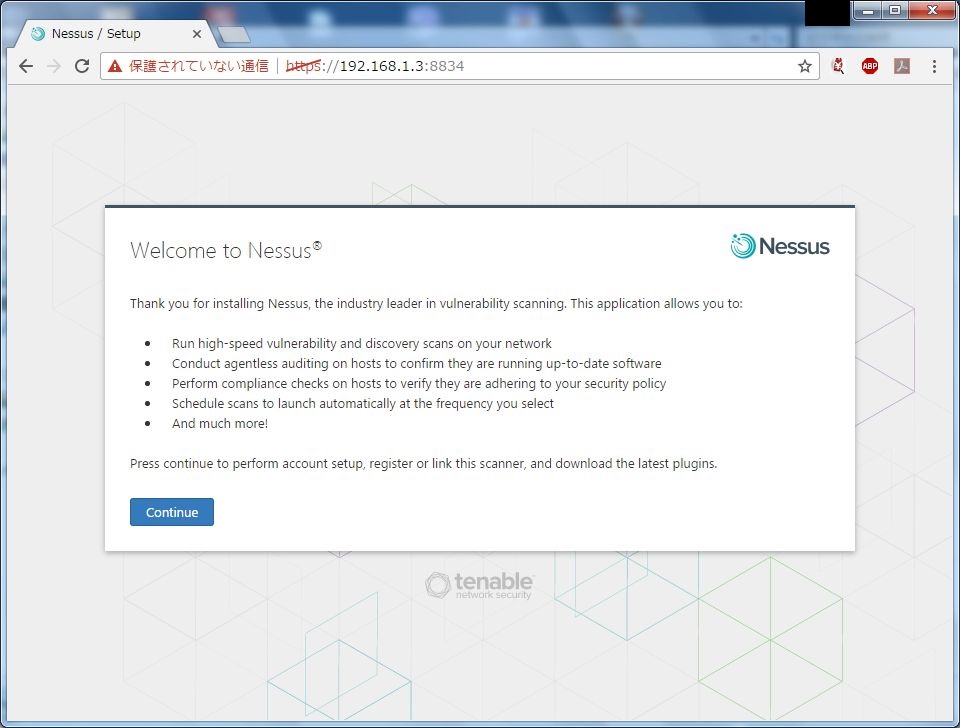Open the PDF extension icon
960x728 pixels.
[902, 66]
